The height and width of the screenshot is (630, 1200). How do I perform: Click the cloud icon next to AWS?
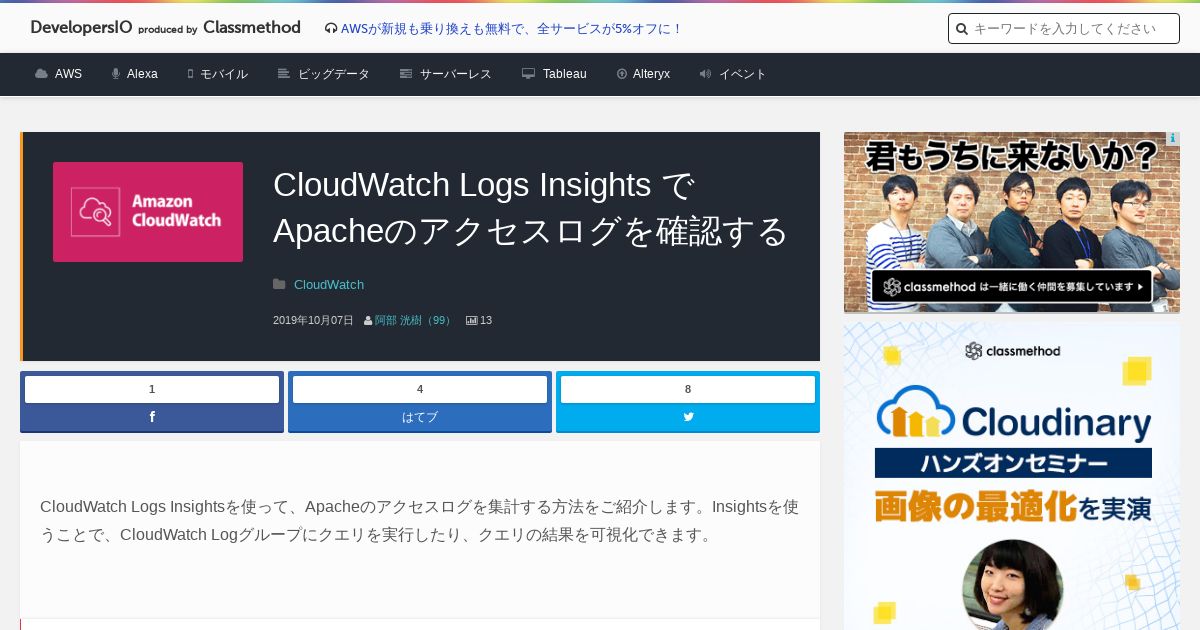tap(41, 74)
